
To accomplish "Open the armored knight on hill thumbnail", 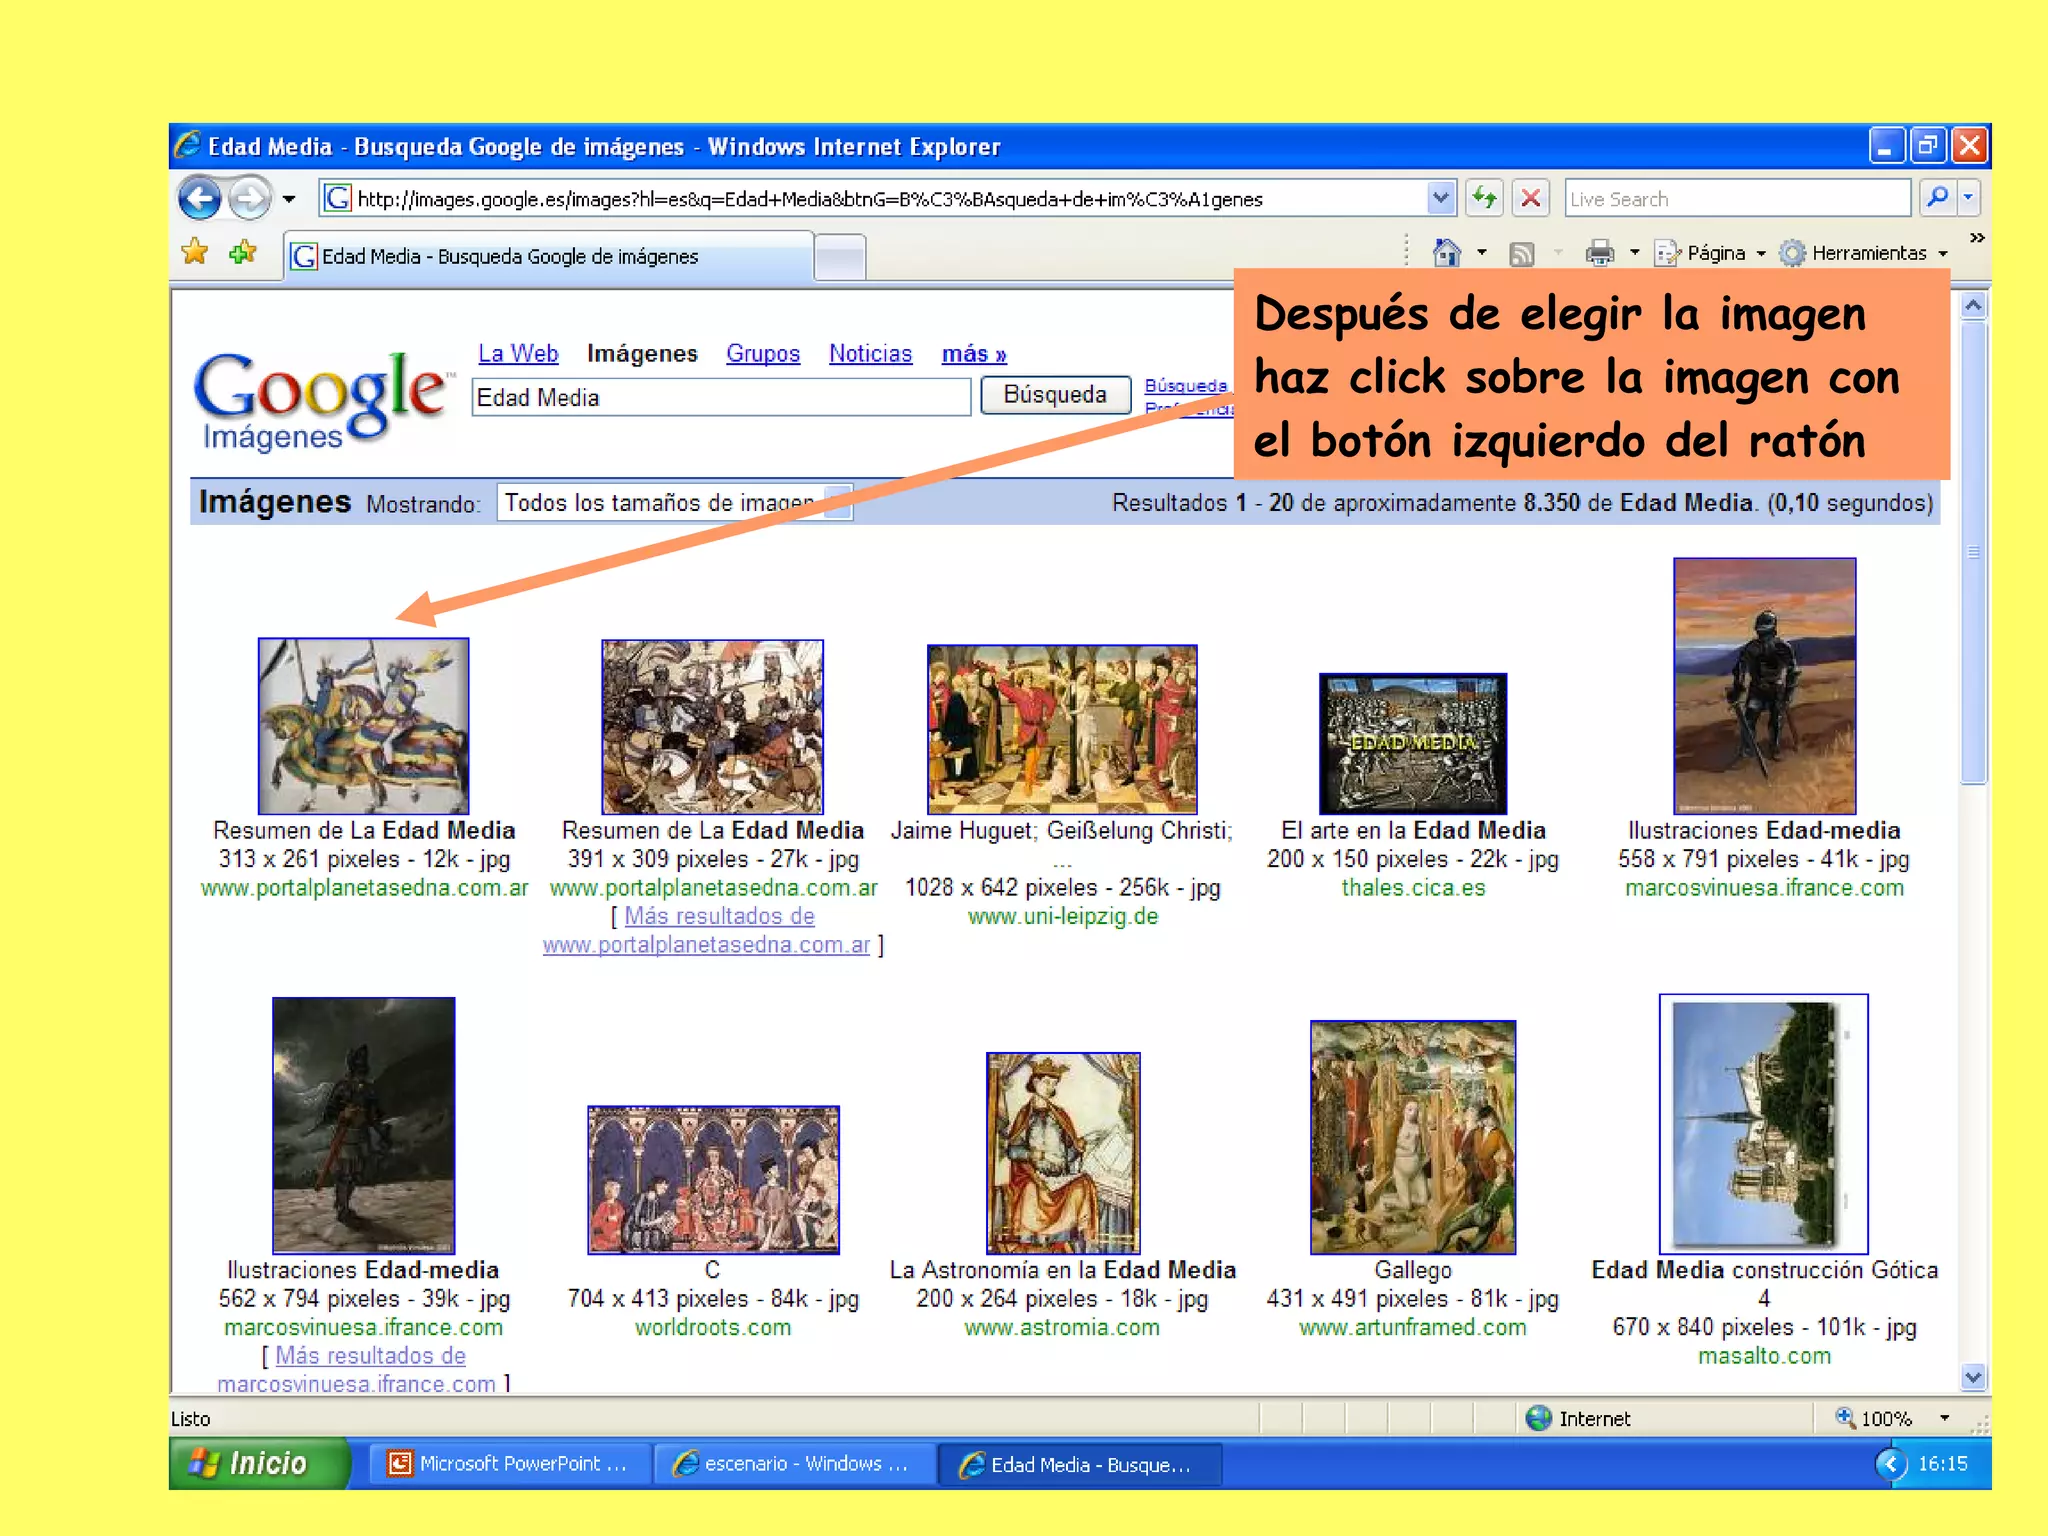I will 1764,686.
